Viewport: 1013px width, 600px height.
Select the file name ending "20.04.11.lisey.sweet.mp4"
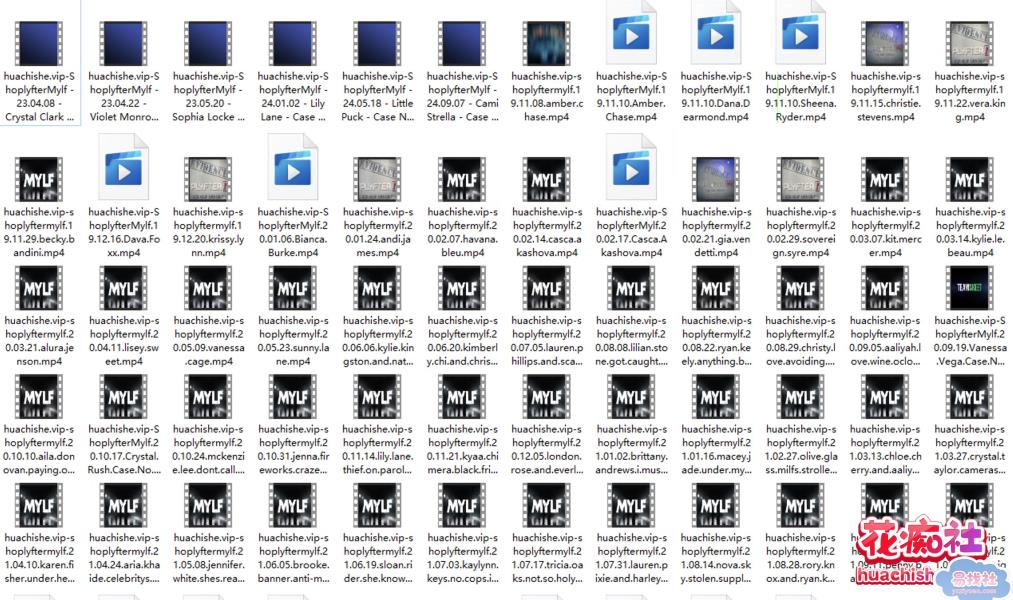(x=123, y=341)
